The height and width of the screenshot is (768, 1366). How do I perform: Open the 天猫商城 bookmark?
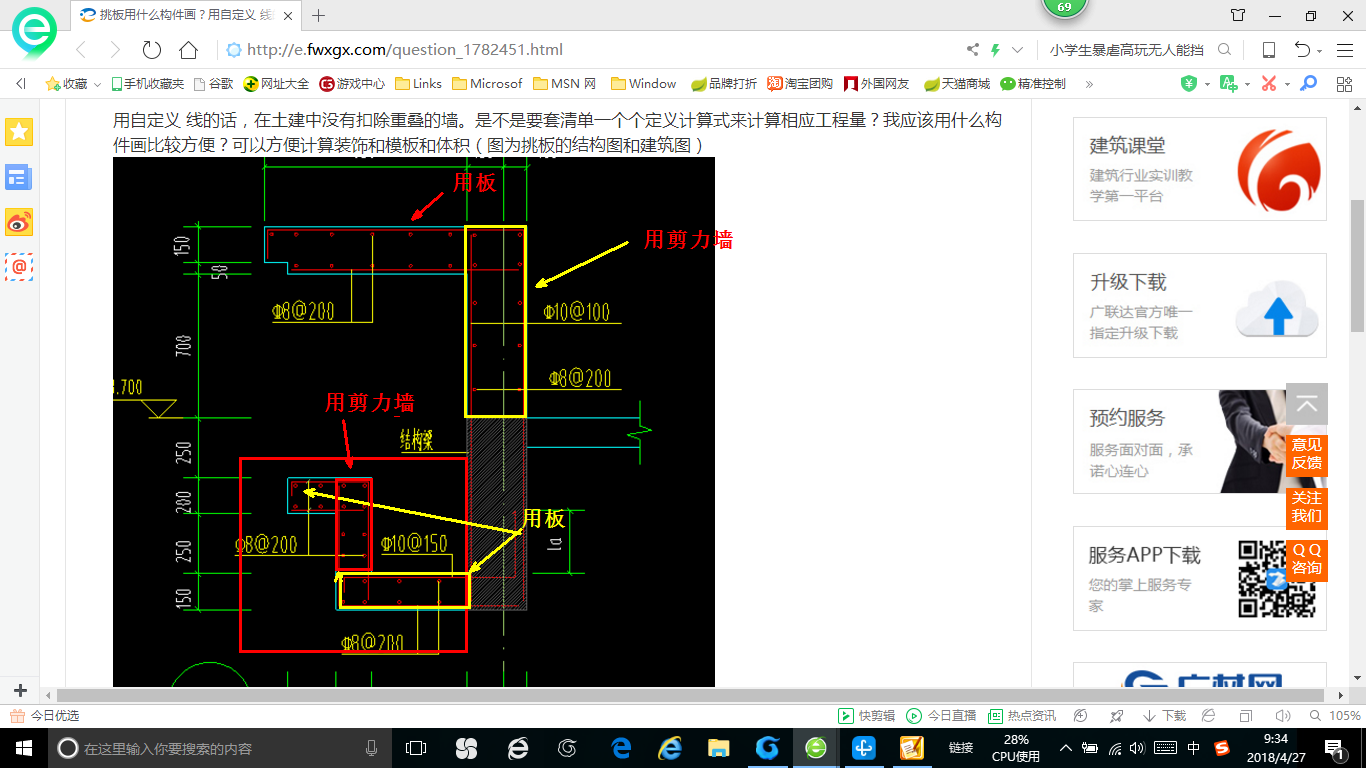click(x=957, y=84)
